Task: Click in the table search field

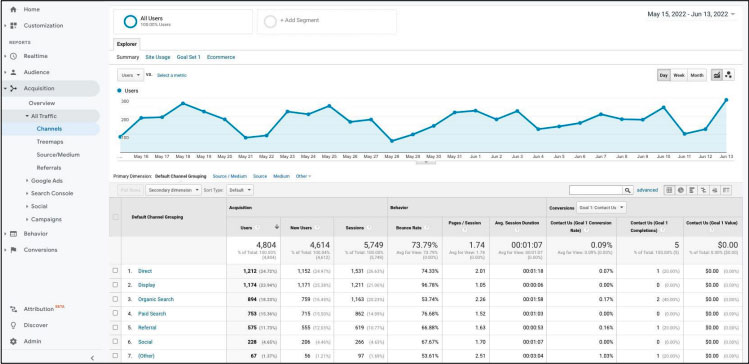Action: pyautogui.click(x=596, y=190)
